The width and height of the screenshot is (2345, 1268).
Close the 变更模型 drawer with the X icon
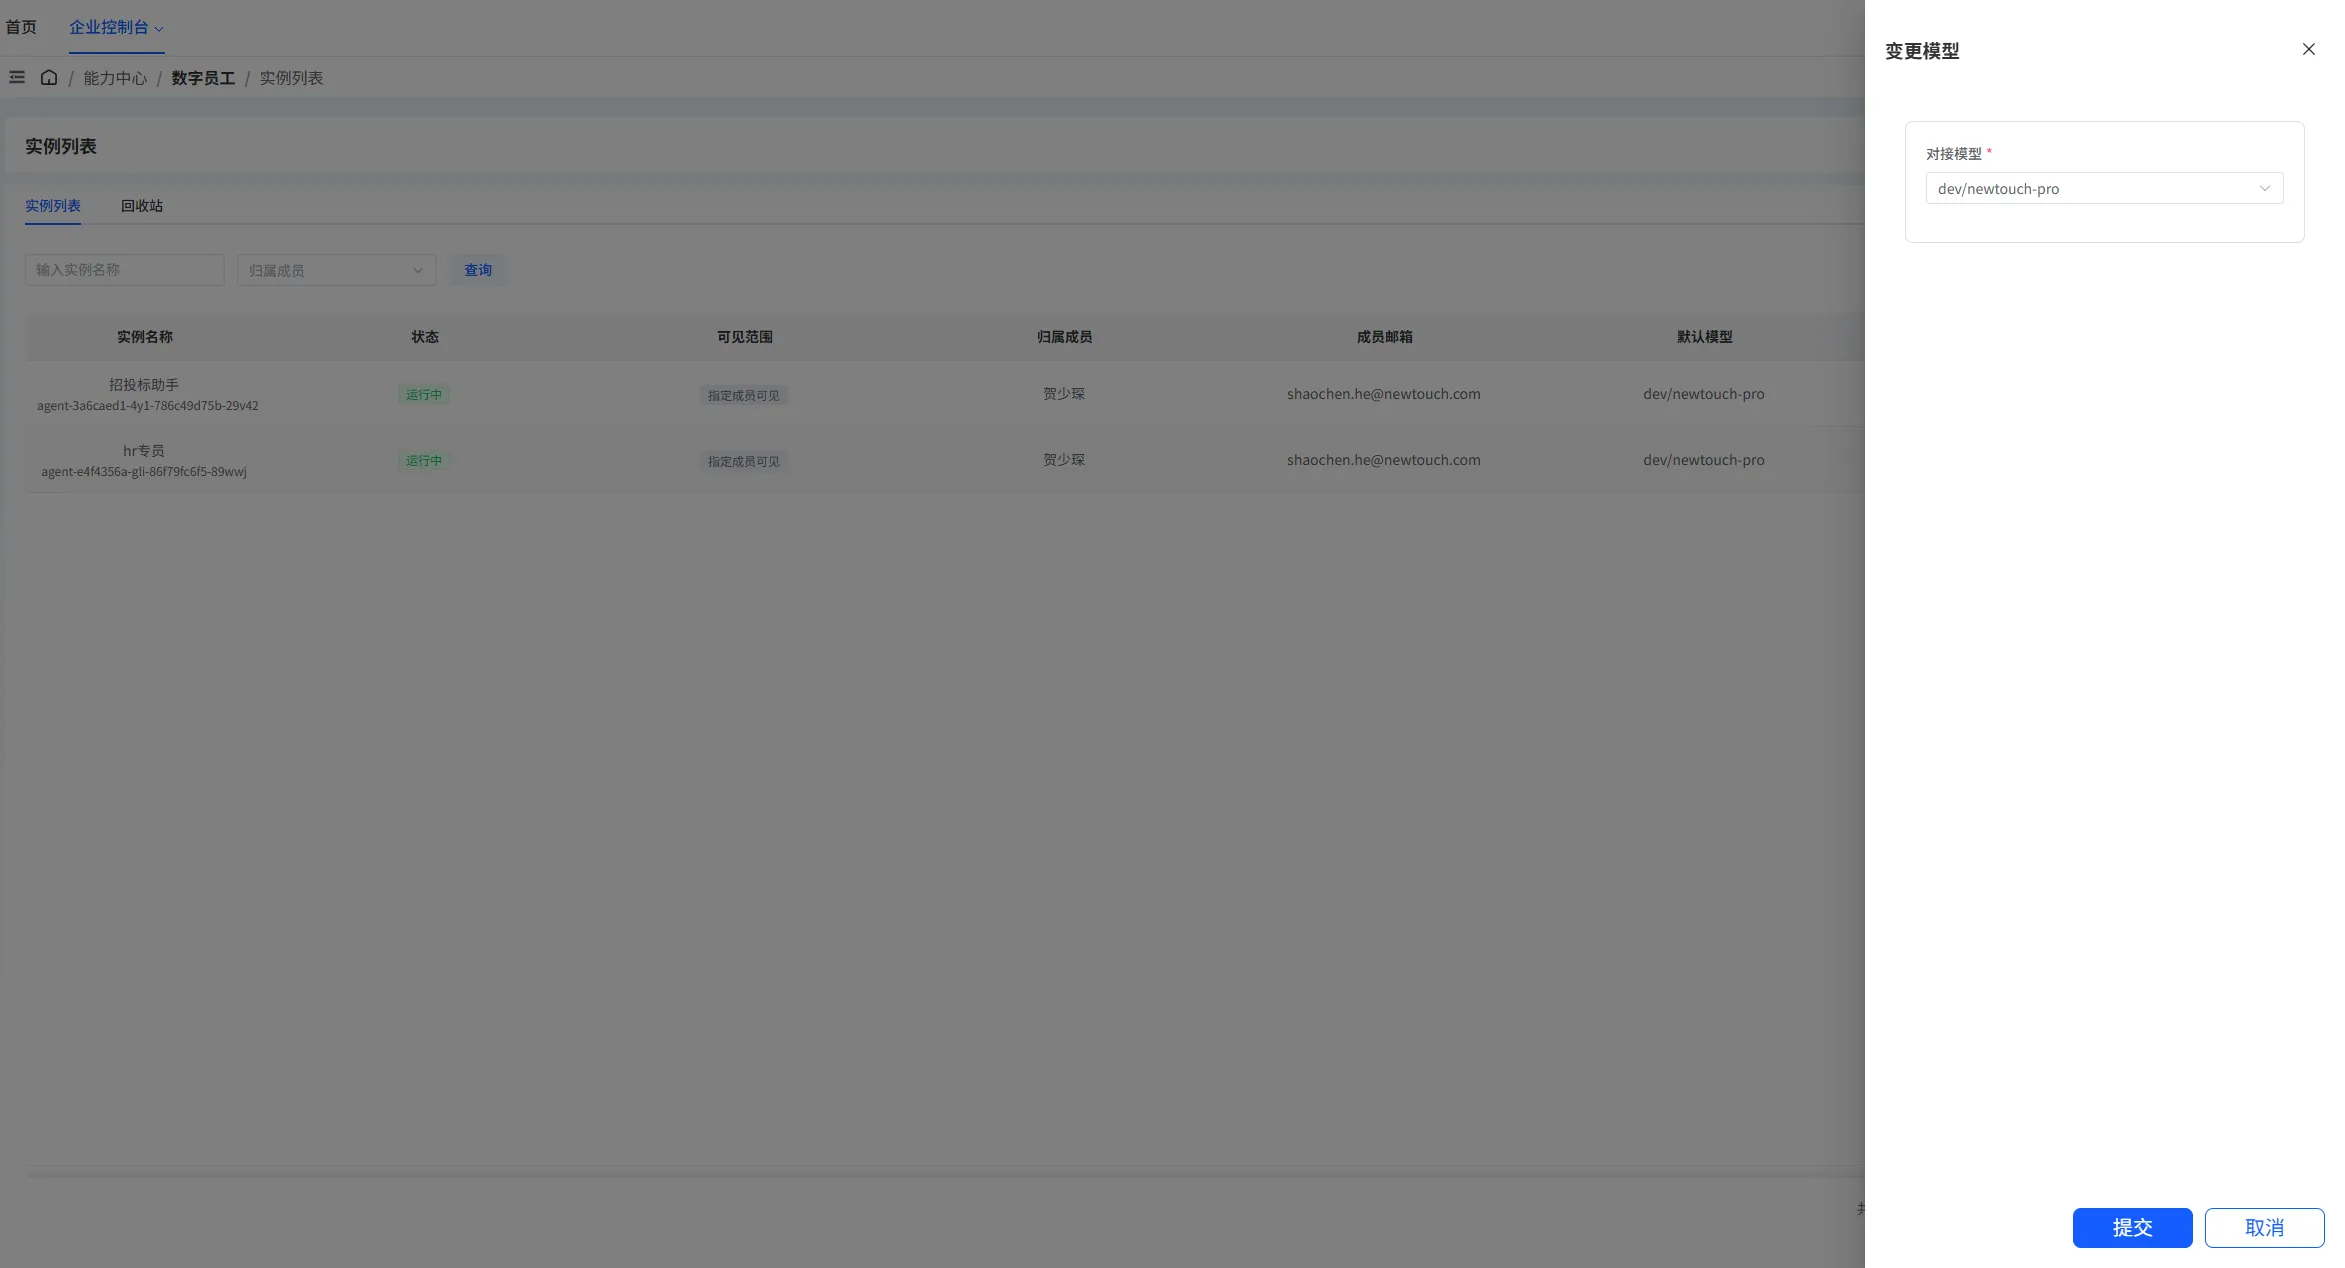2308,49
